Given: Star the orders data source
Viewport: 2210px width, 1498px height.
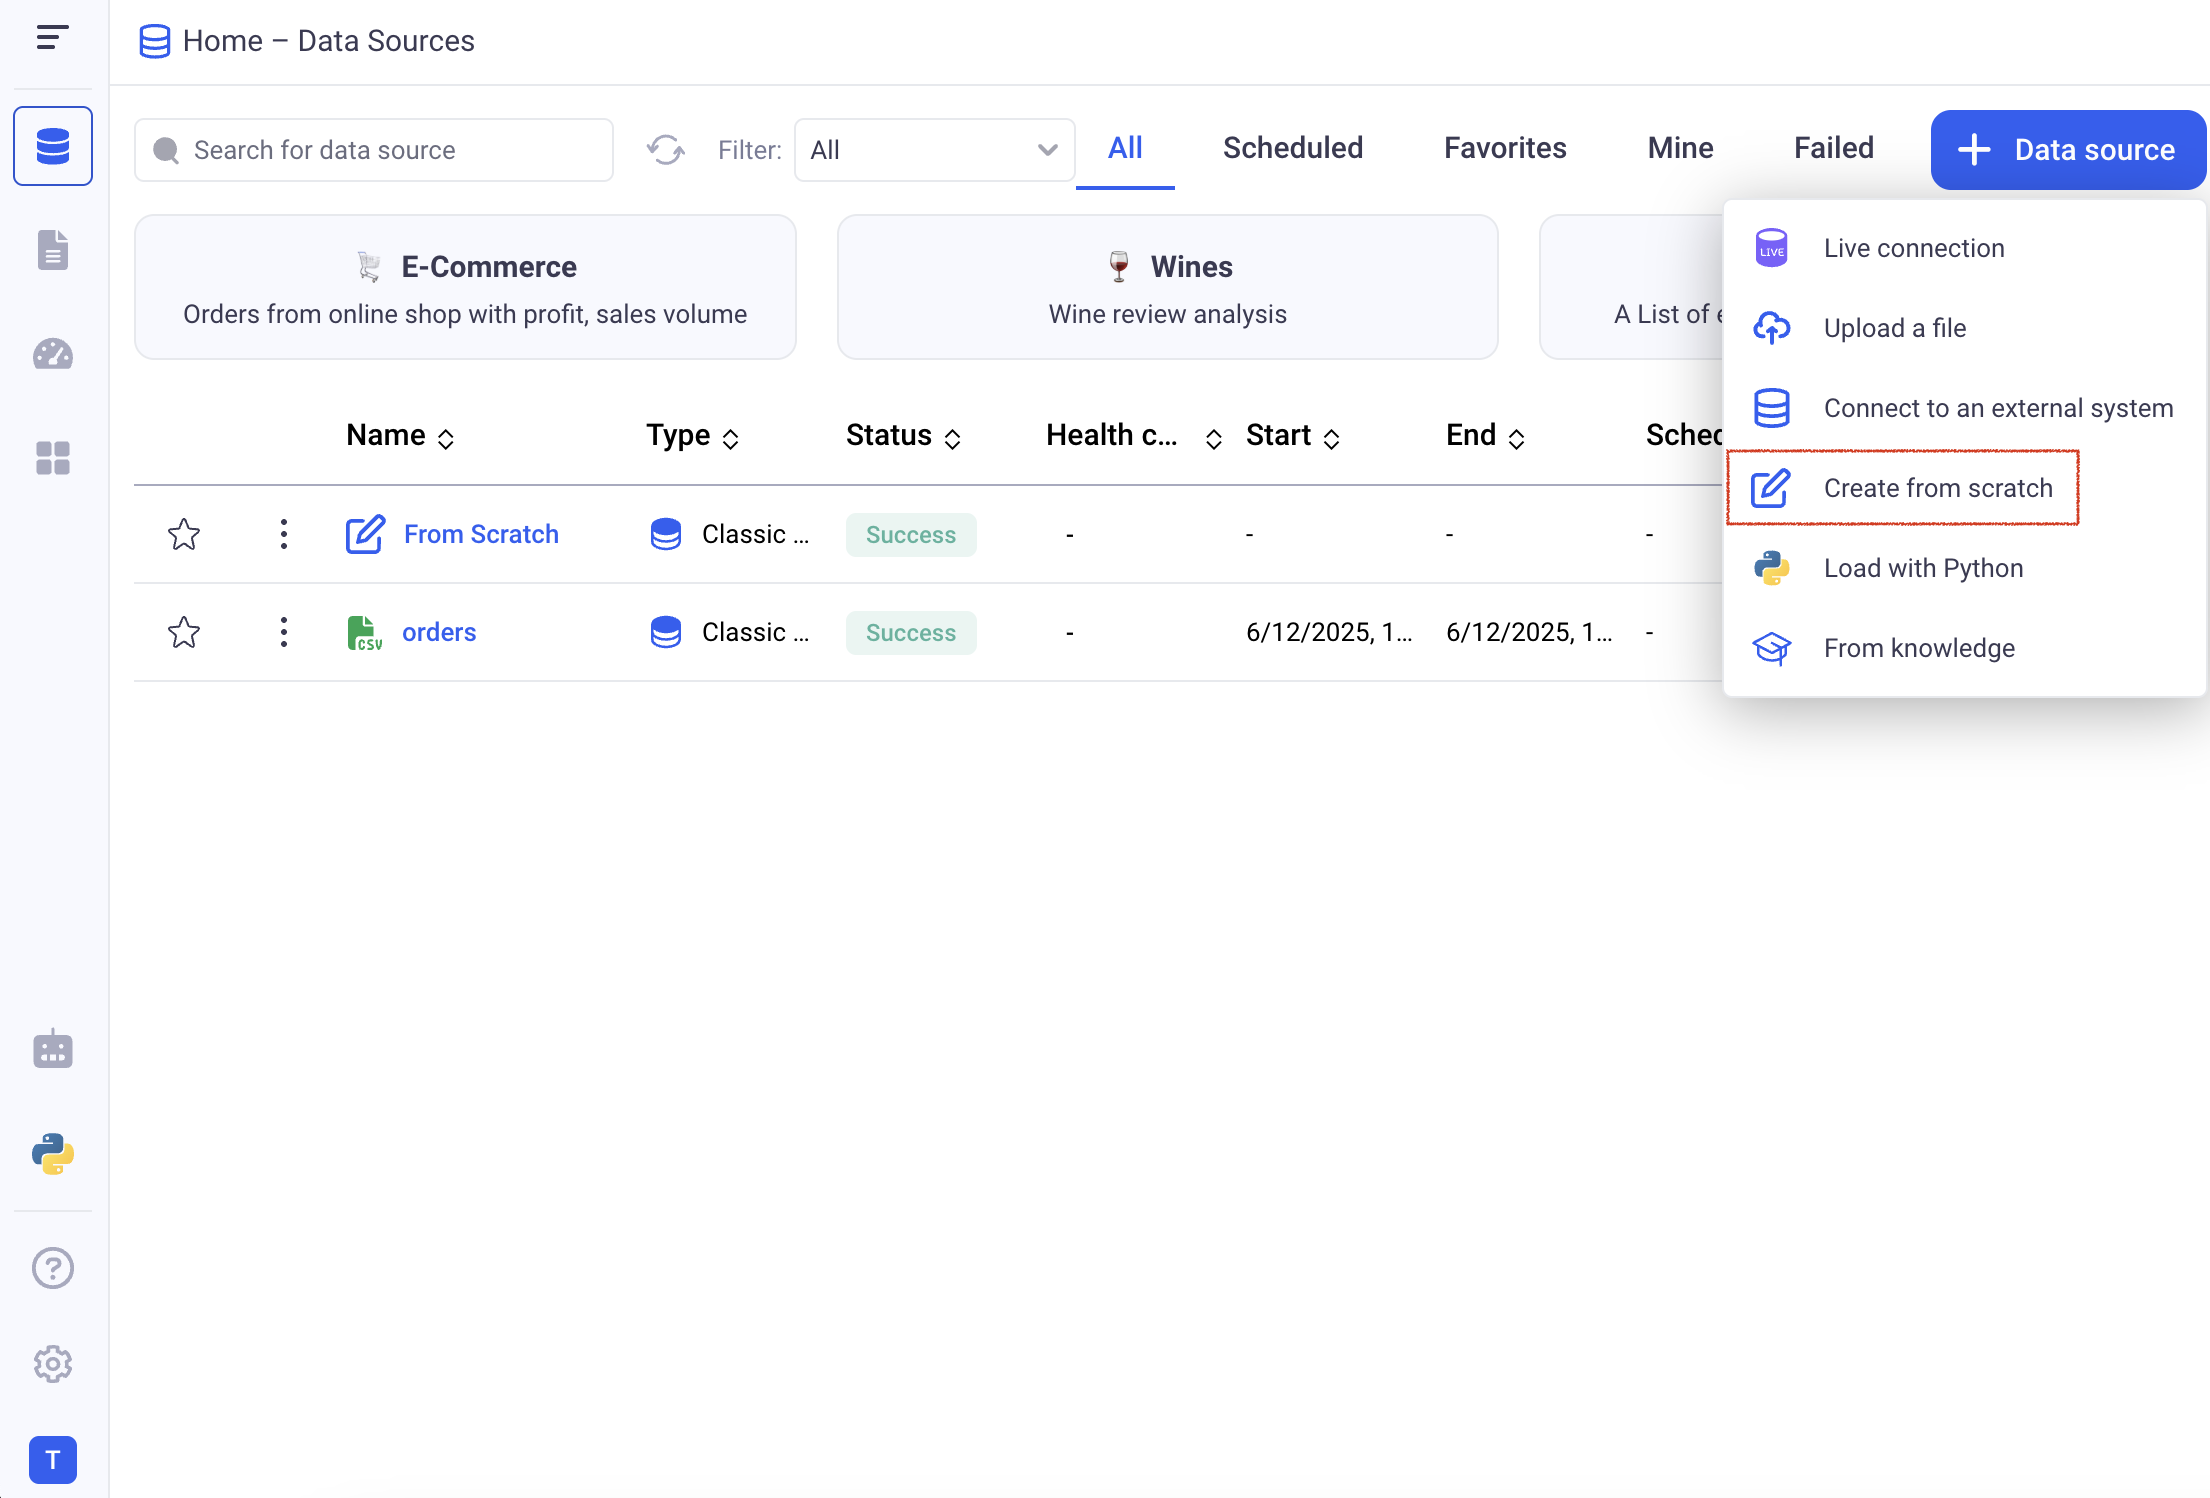Looking at the screenshot, I should click(x=184, y=632).
